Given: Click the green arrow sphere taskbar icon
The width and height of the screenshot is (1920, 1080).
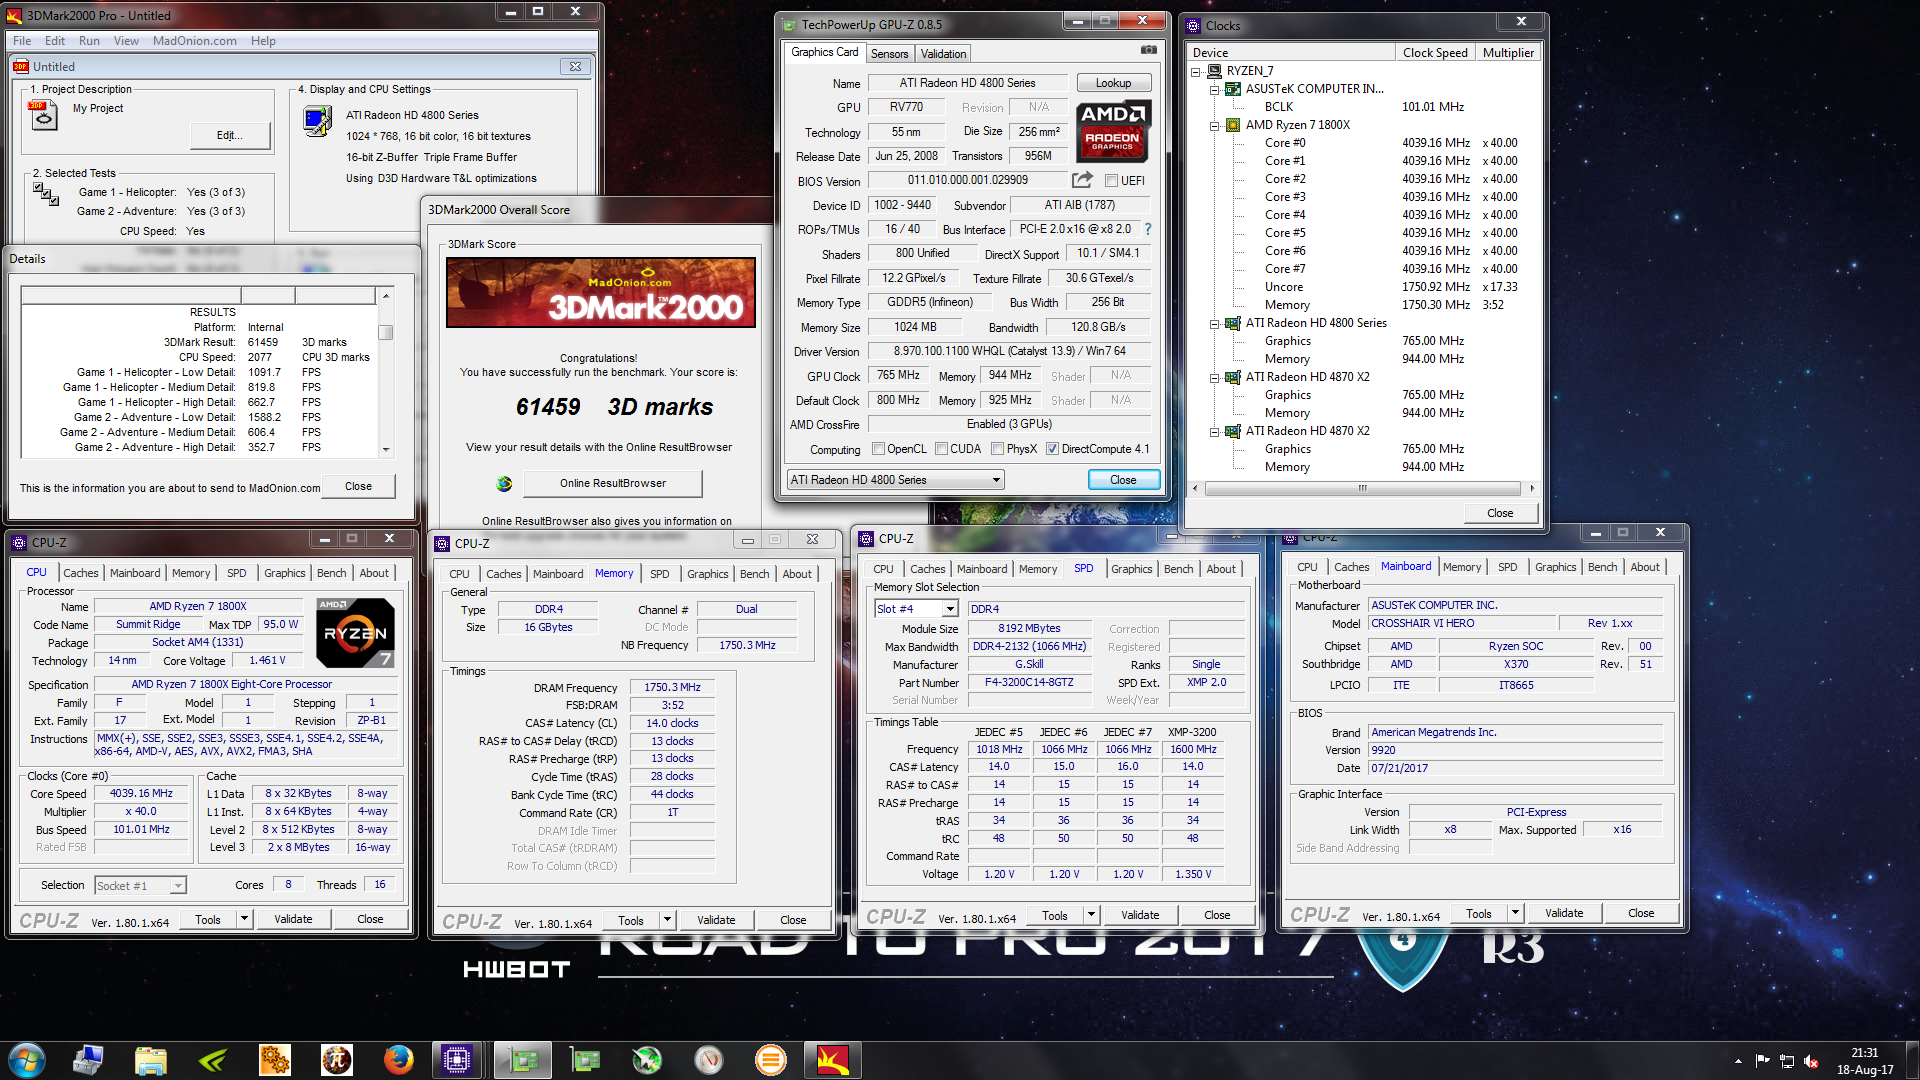Looking at the screenshot, I should [647, 1060].
